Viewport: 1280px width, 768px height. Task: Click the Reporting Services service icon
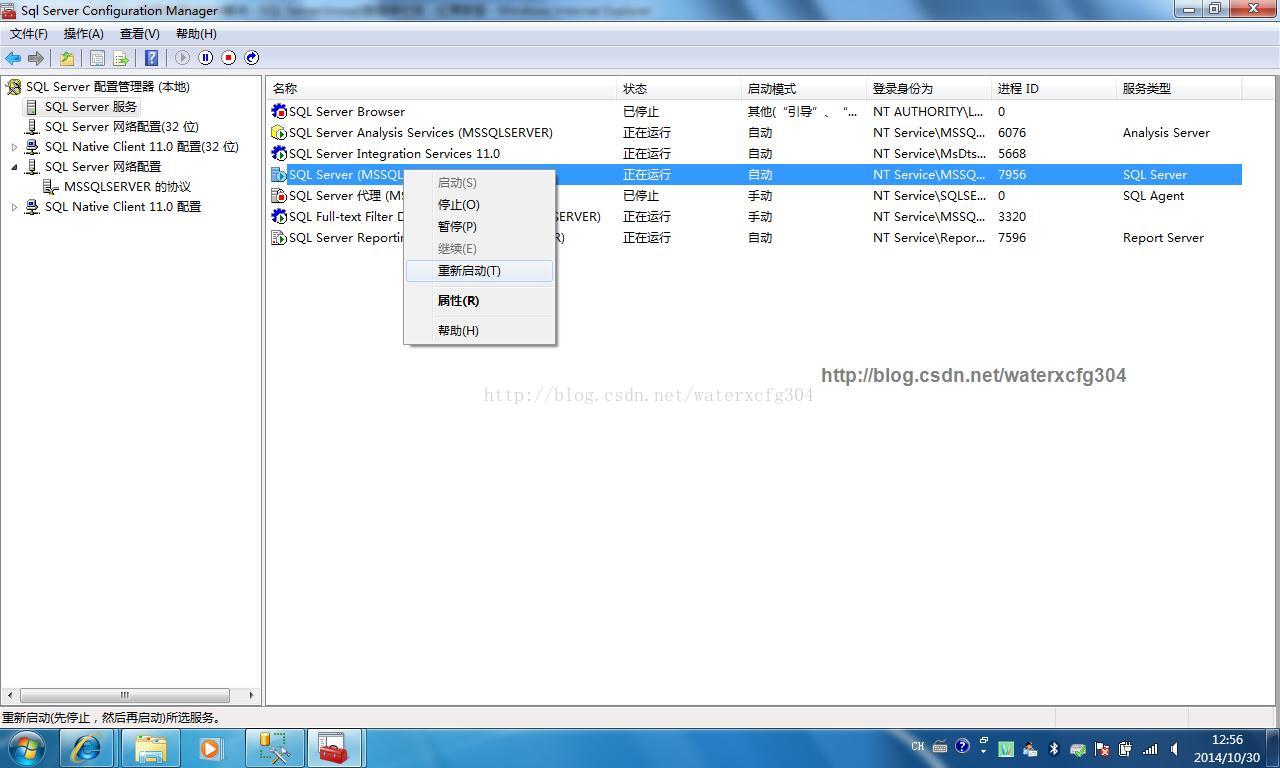(x=279, y=238)
